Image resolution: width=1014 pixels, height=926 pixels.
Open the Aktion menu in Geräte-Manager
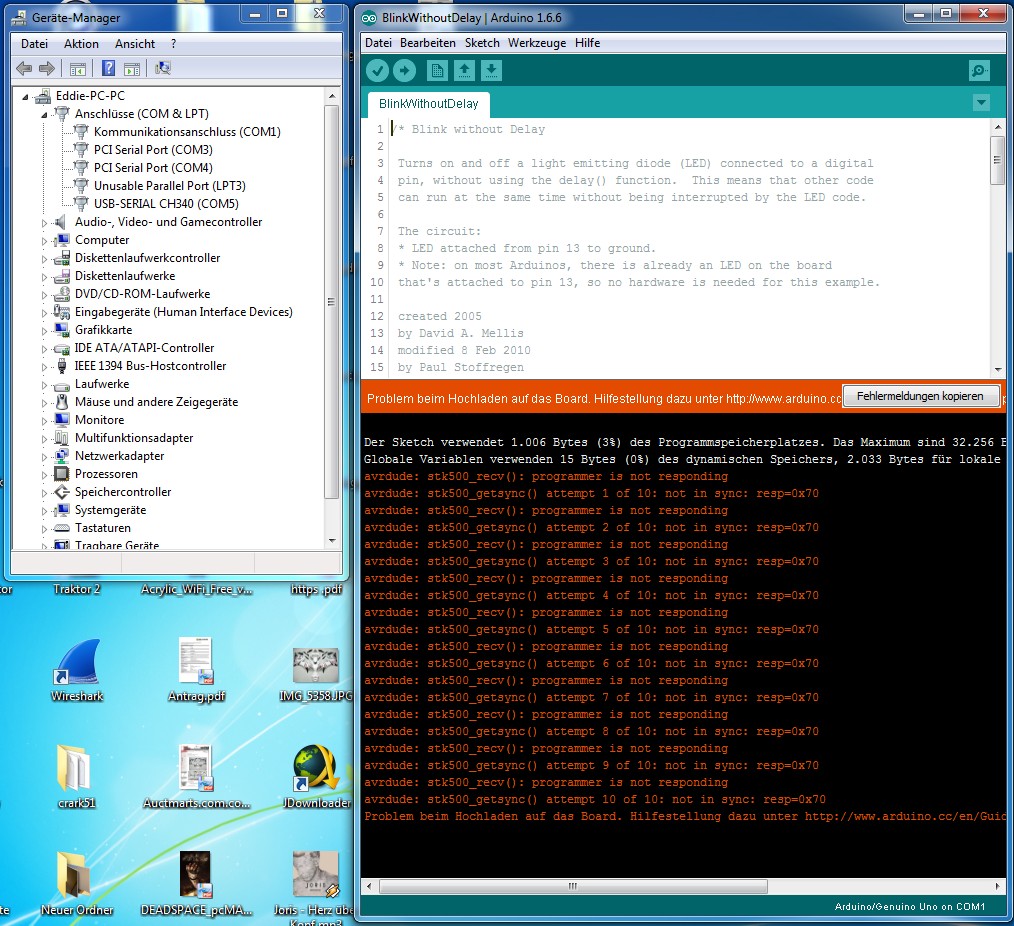coord(81,44)
